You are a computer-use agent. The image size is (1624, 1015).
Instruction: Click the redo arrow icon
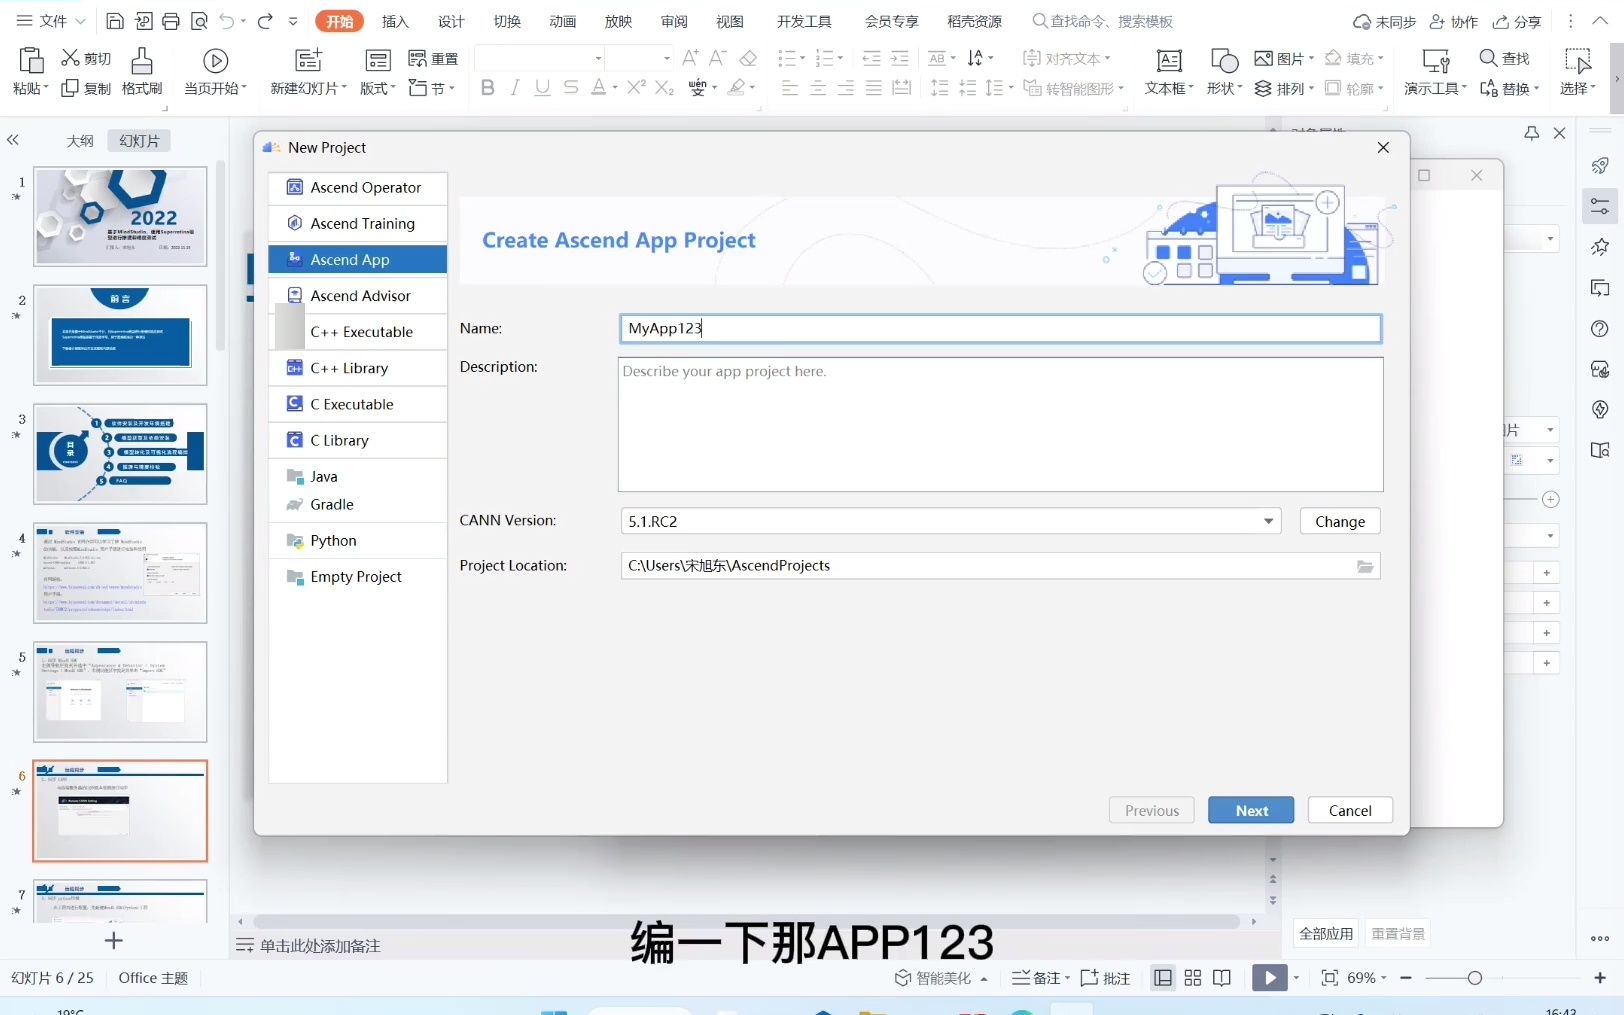(265, 21)
